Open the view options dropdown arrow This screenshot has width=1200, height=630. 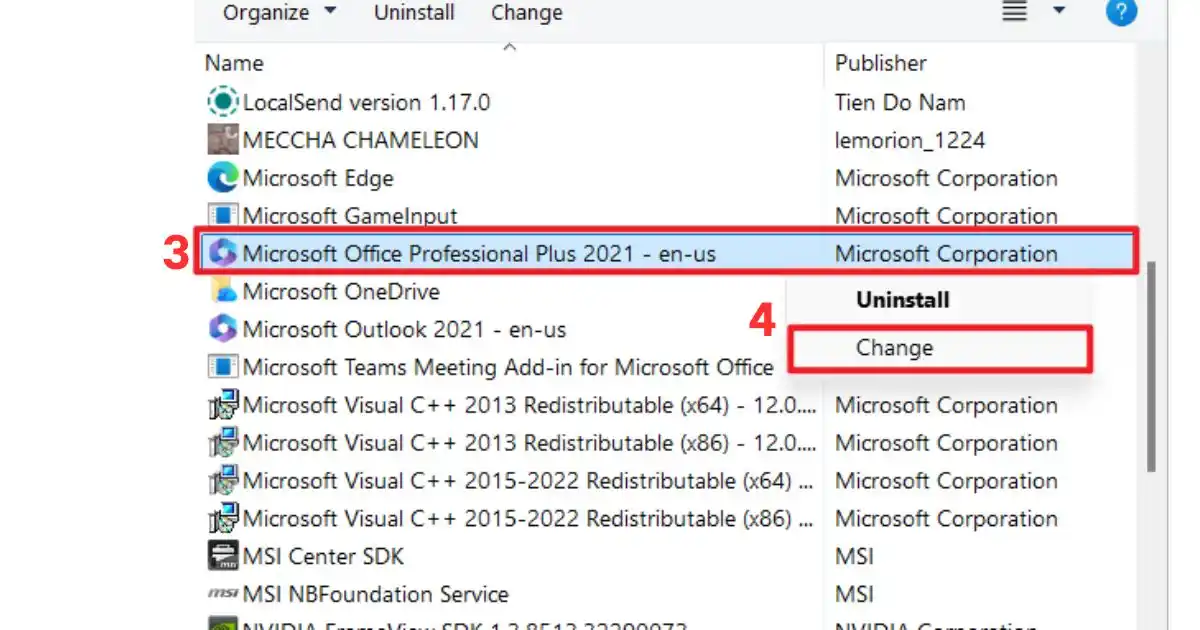tap(1060, 11)
